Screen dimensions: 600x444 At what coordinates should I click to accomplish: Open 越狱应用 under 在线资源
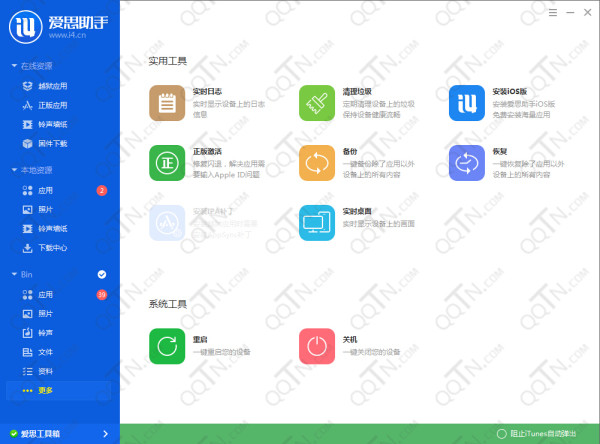coord(53,86)
